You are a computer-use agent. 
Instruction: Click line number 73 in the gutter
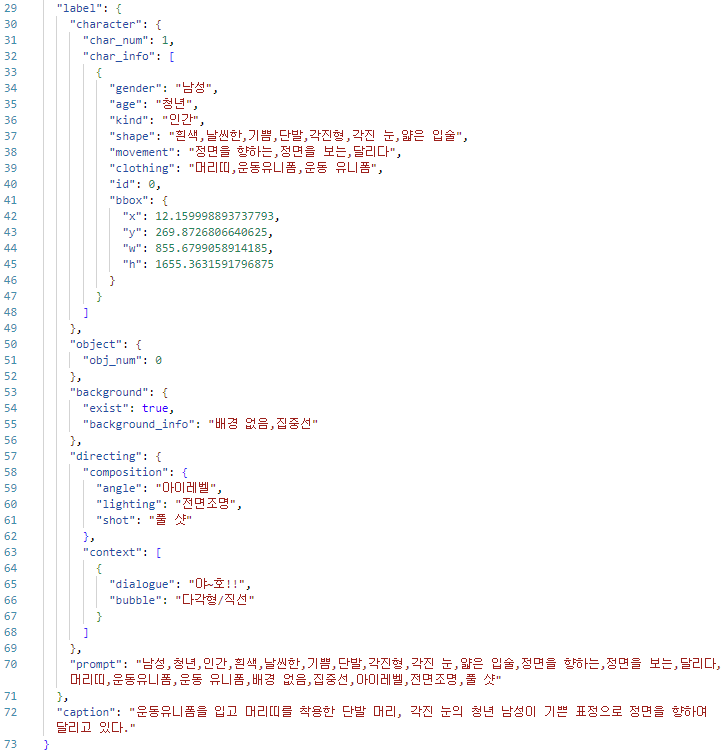[11, 744]
